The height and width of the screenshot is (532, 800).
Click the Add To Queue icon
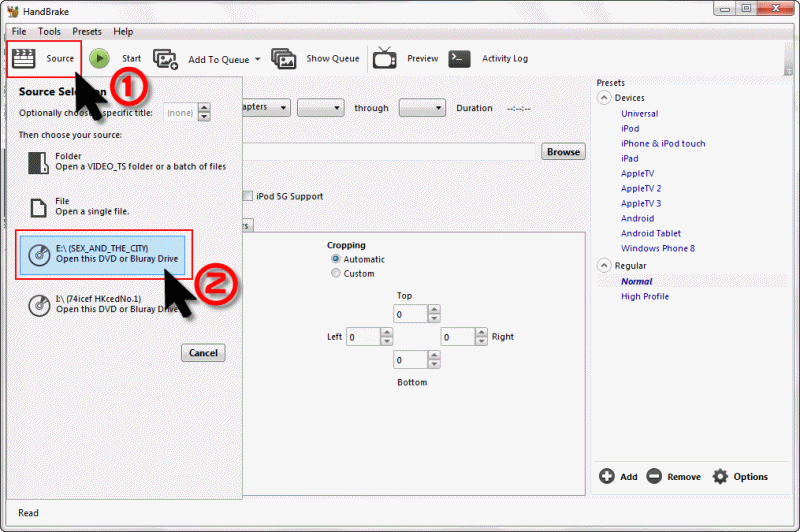(166, 59)
